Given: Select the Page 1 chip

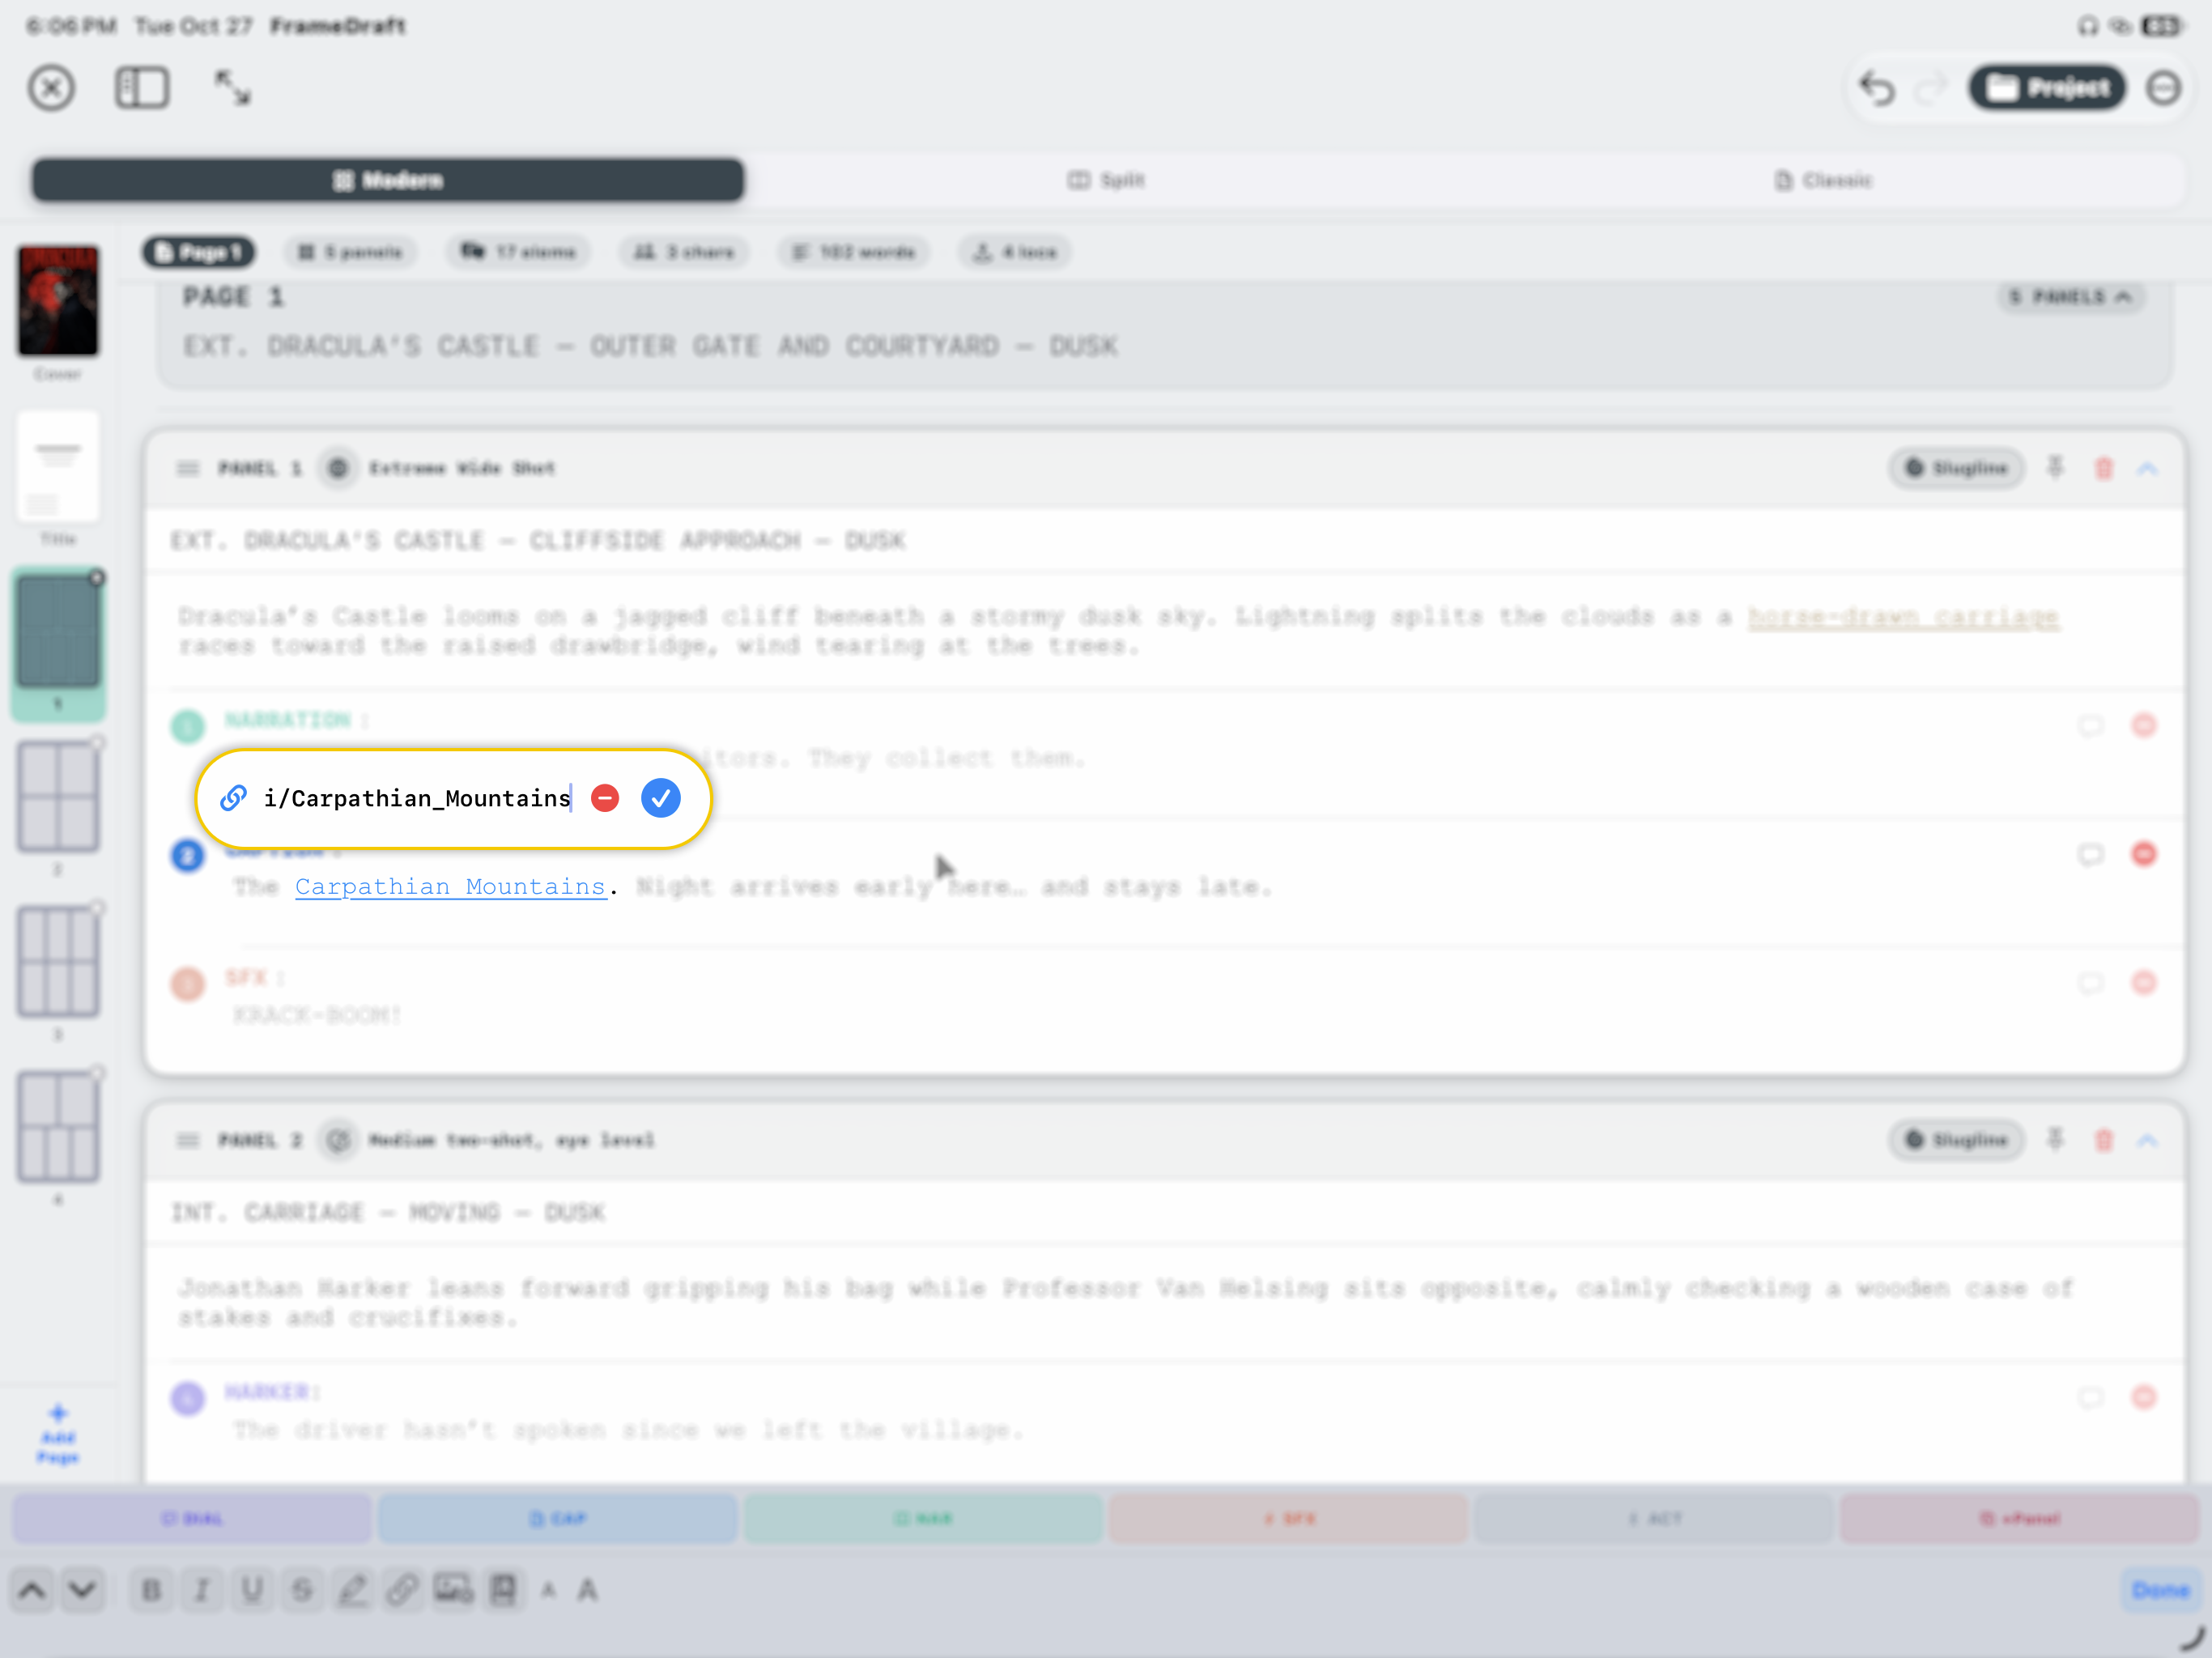Looking at the screenshot, I should point(199,252).
